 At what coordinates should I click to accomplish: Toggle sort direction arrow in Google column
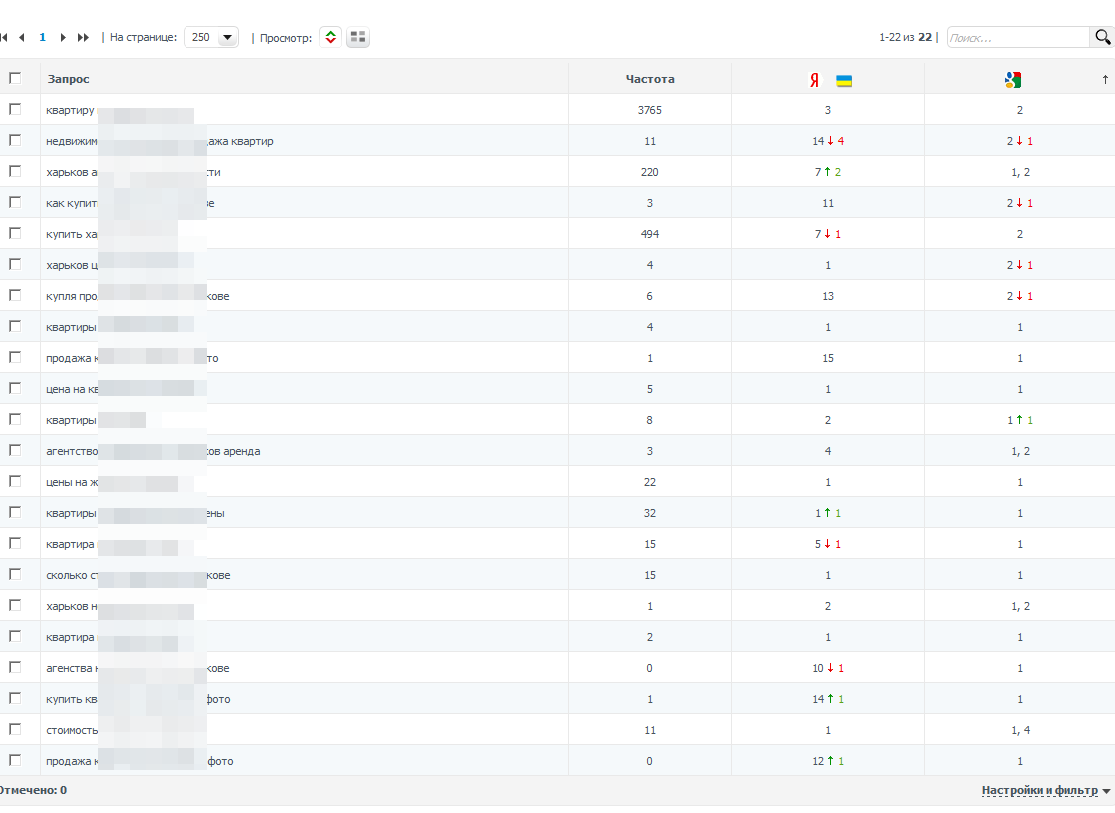(x=1105, y=80)
